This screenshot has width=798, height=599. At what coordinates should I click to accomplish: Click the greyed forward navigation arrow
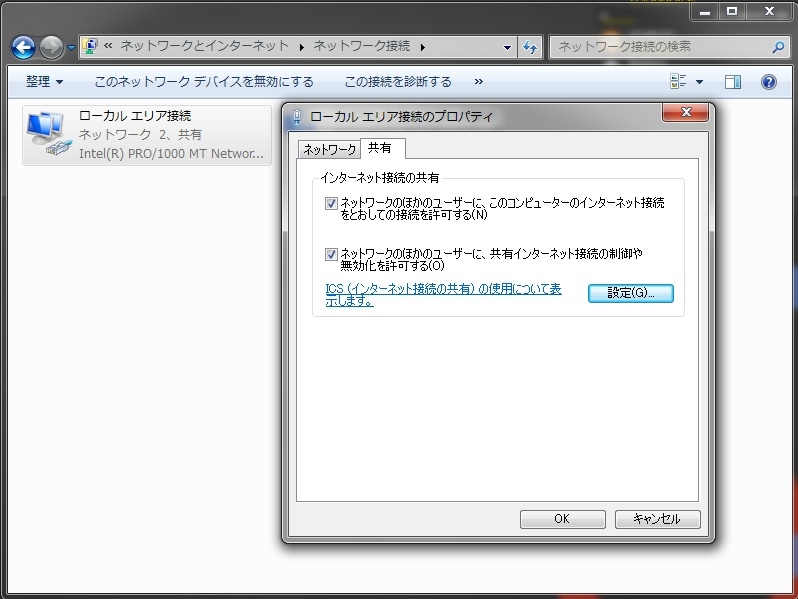coord(51,47)
